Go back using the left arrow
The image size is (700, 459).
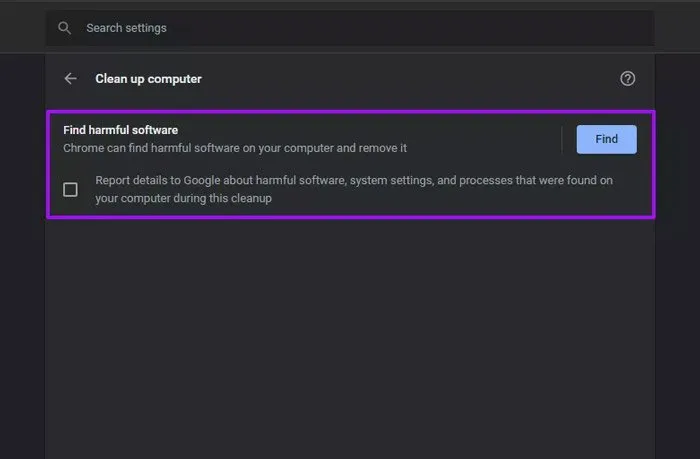(70, 78)
